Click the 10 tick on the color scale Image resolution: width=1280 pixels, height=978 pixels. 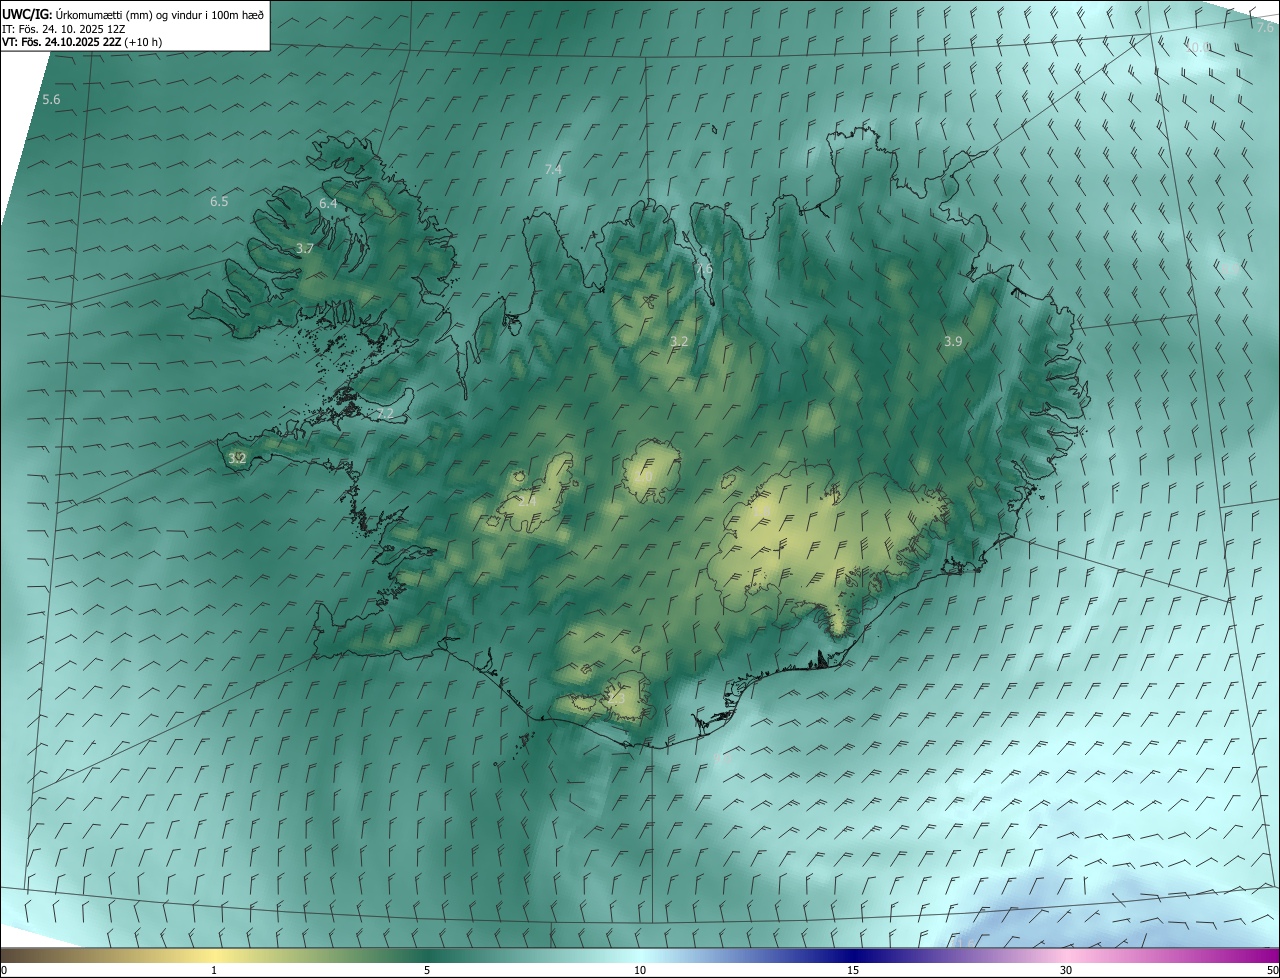pyautogui.click(x=640, y=970)
